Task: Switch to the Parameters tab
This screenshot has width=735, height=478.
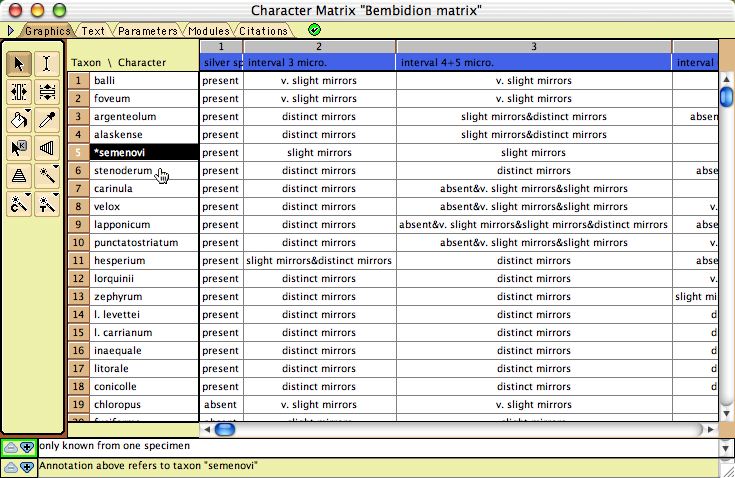Action: [x=146, y=31]
